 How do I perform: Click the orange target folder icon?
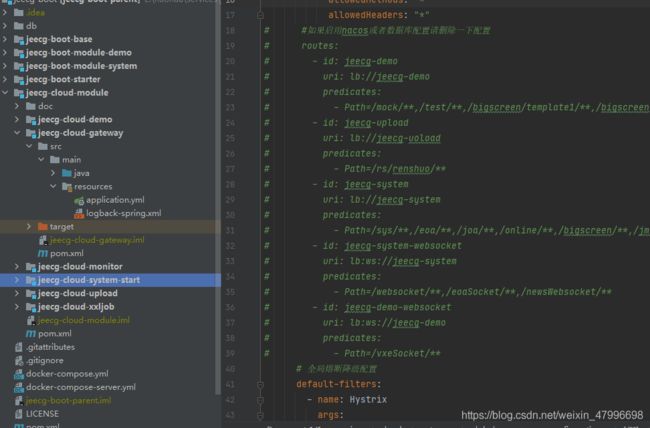pyautogui.click(x=43, y=226)
